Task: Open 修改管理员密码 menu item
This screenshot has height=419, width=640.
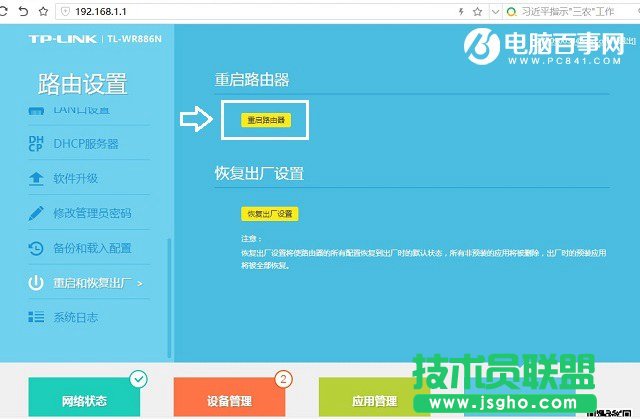Action: [x=93, y=213]
